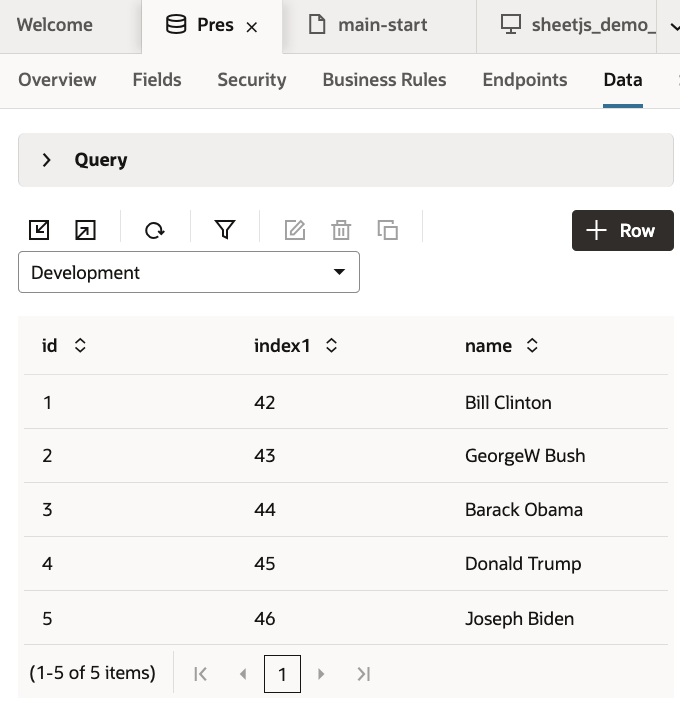Click the page number 1 field
Viewport: 680px width, 712px height.
(x=282, y=674)
